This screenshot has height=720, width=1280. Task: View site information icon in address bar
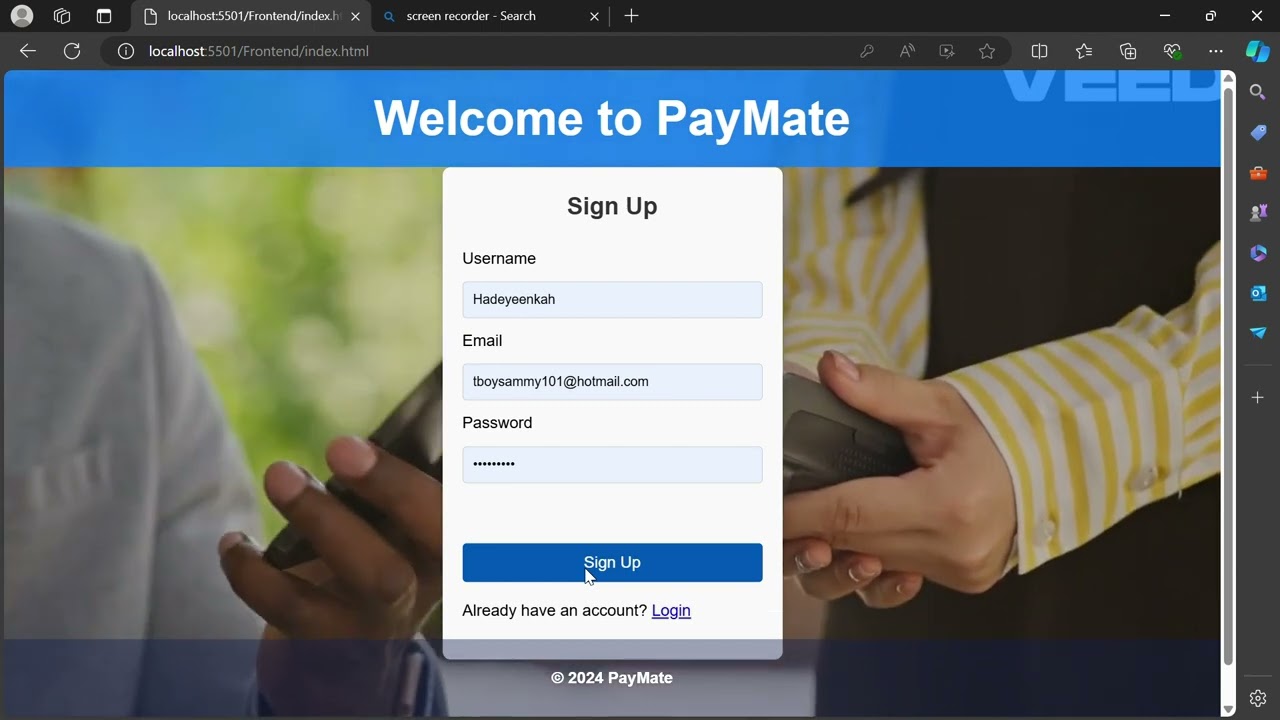click(x=126, y=51)
